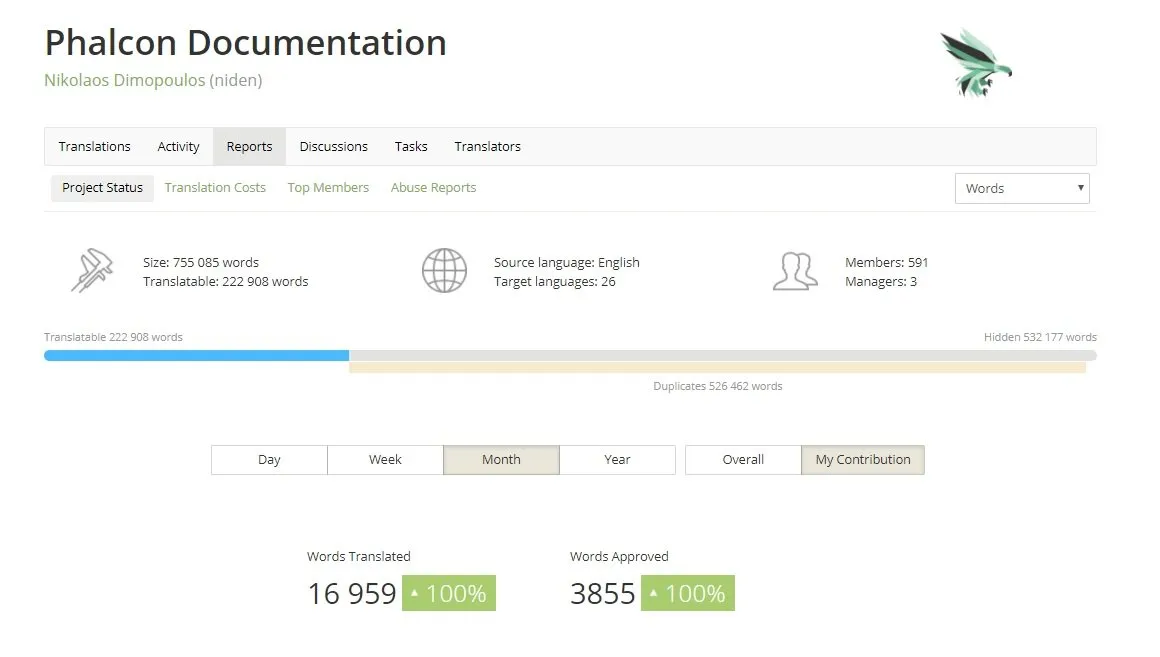The width and height of the screenshot is (1160, 657).
Task: Click the Words Approved 100% badge
Action: click(688, 593)
